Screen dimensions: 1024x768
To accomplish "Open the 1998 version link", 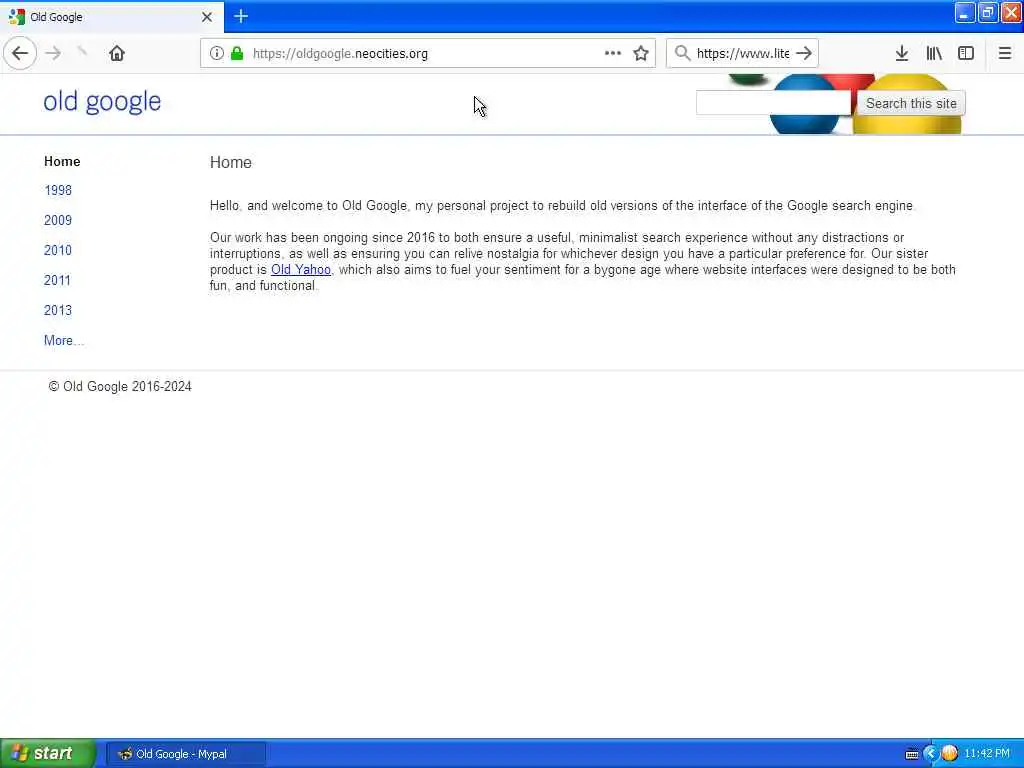I will (58, 191).
